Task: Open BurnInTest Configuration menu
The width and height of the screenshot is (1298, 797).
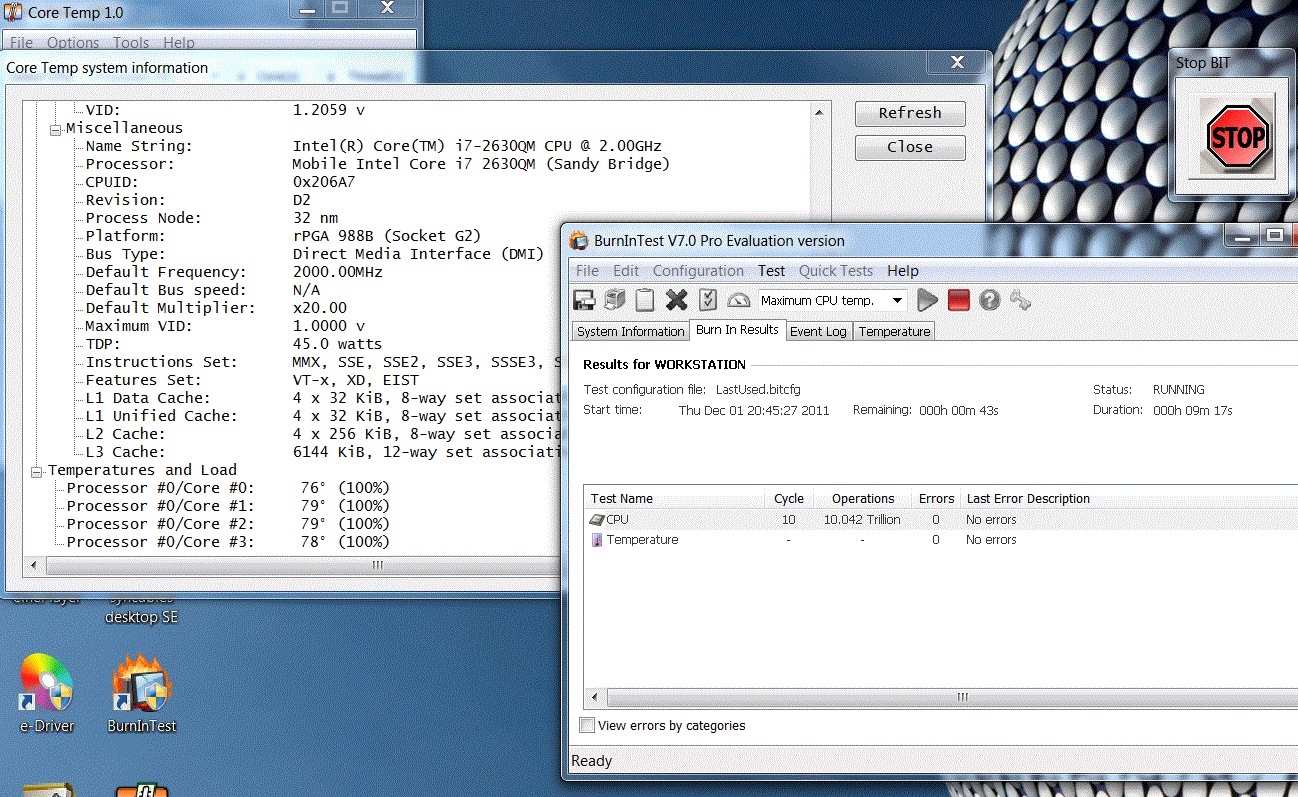Action: pos(698,270)
